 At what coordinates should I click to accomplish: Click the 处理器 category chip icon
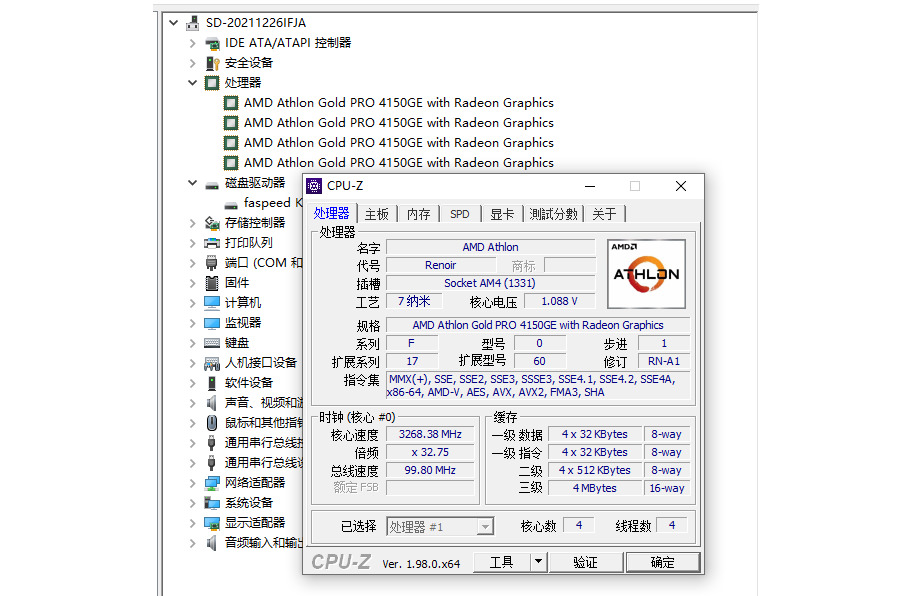point(212,83)
